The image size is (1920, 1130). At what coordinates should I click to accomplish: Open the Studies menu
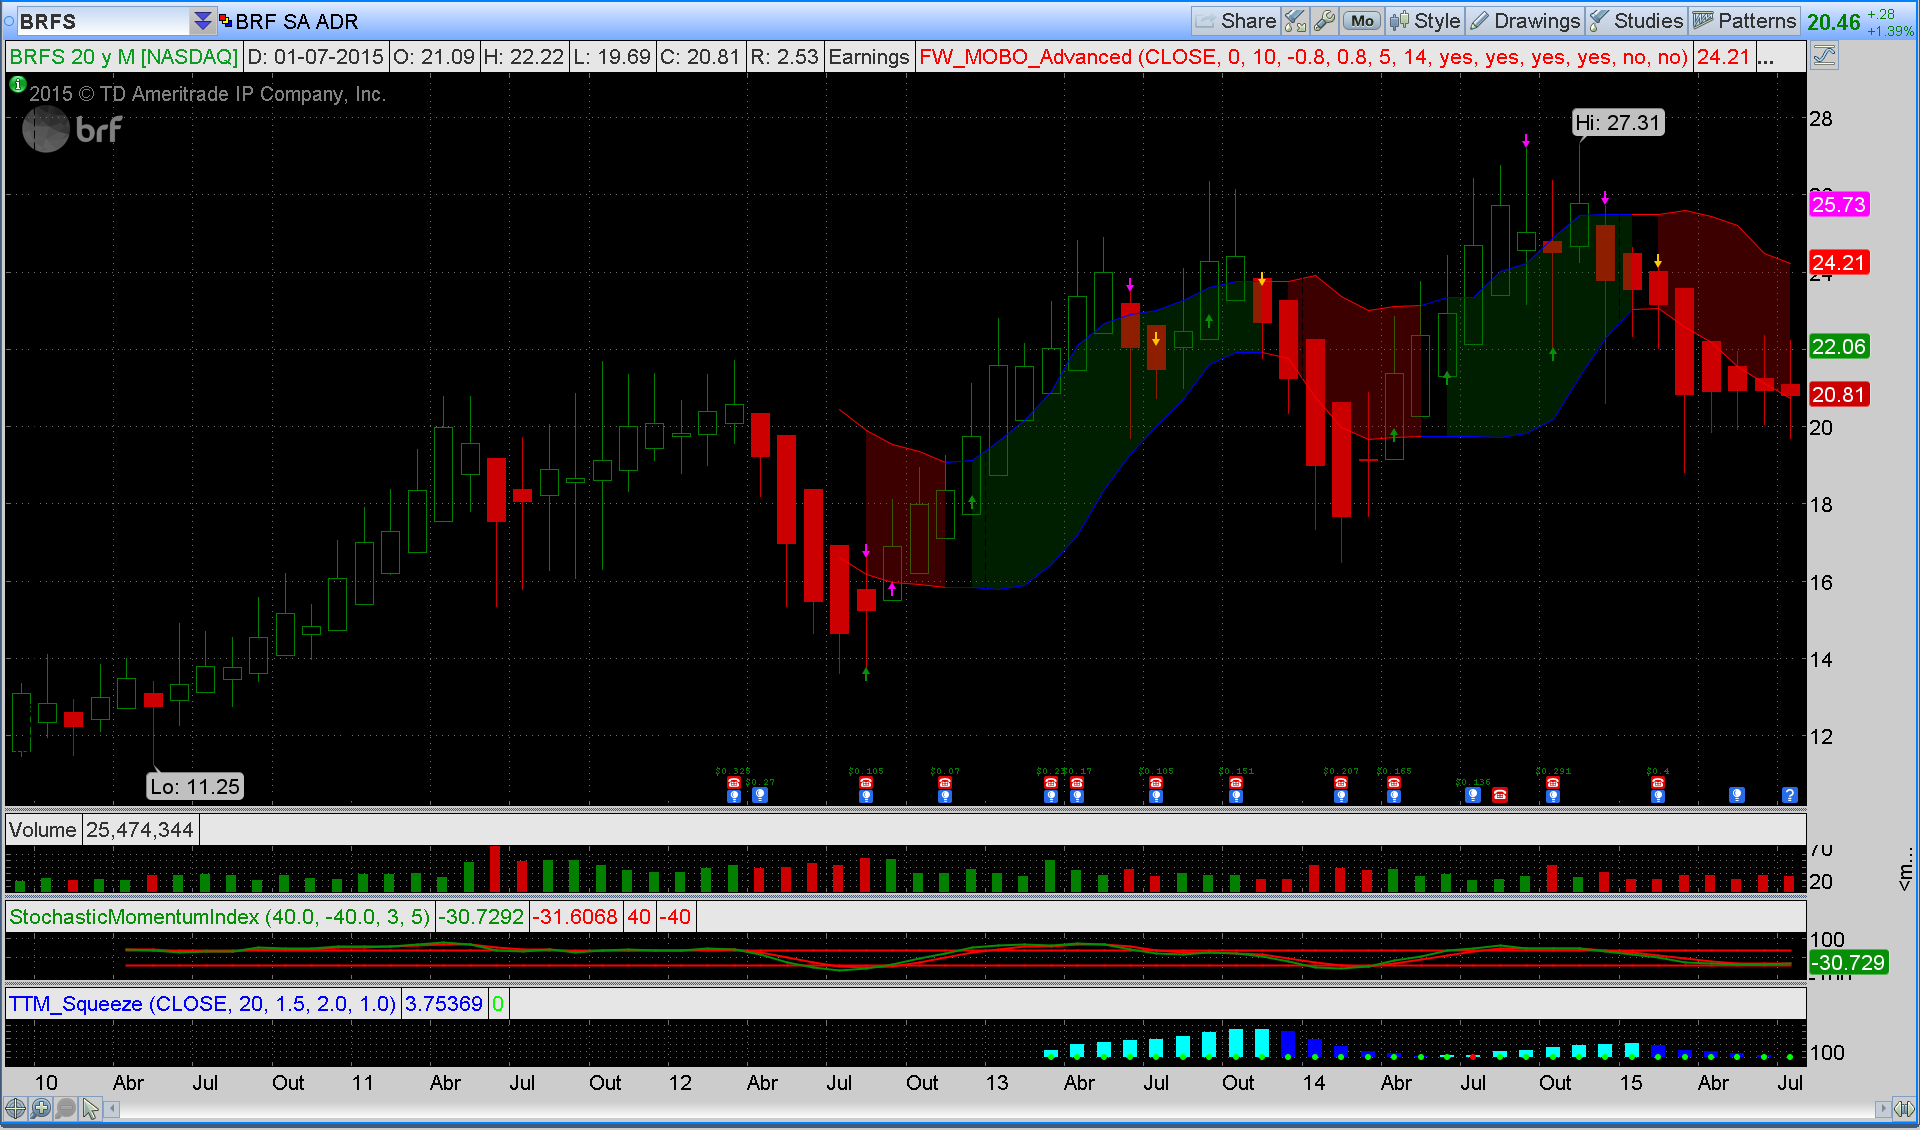[1637, 21]
